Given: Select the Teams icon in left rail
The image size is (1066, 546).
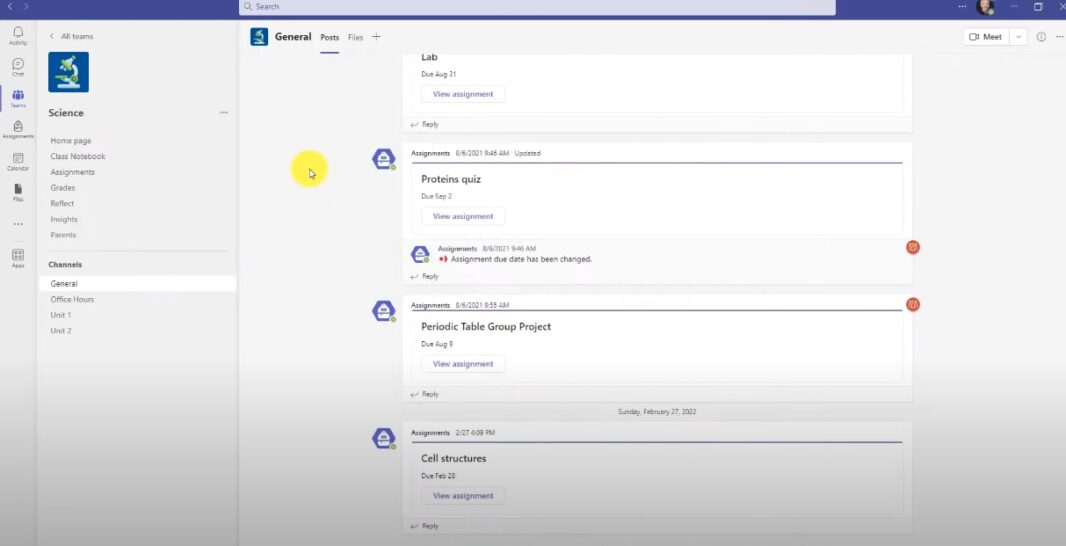Looking at the screenshot, I should coord(18,97).
